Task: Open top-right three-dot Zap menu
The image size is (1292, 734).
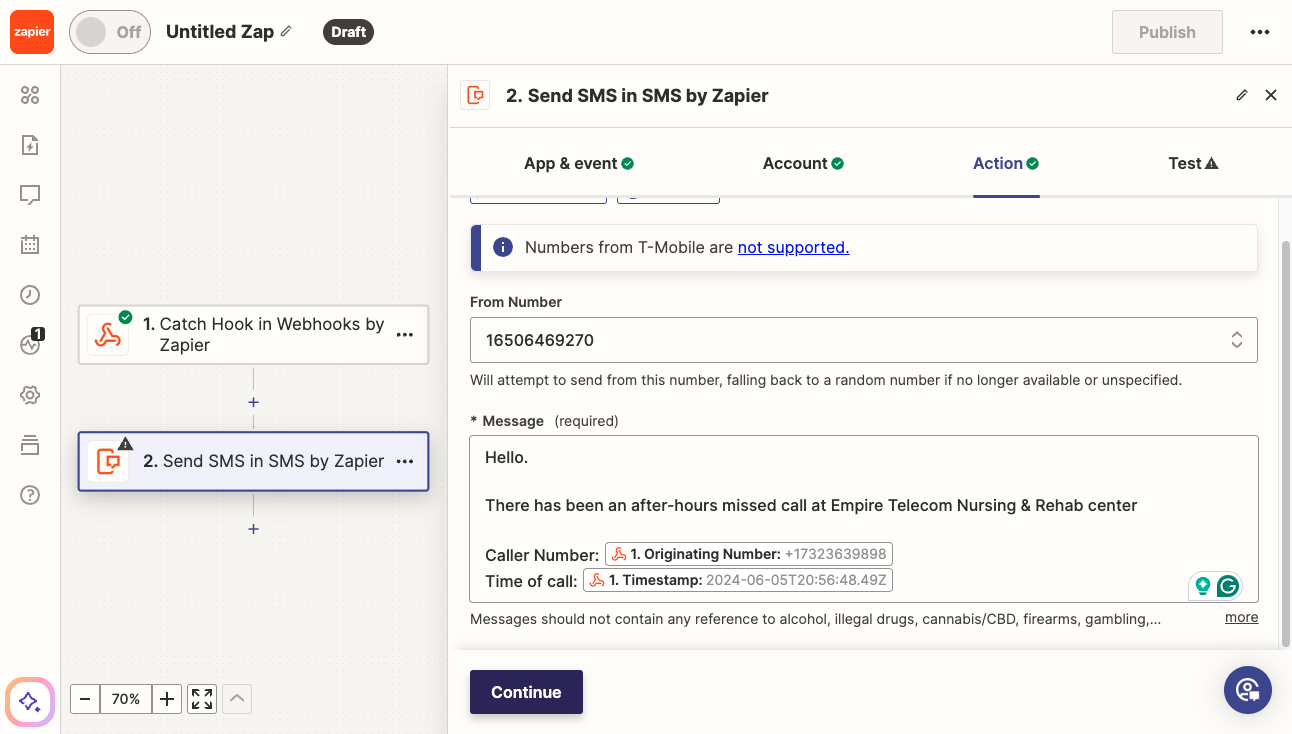Action: (x=1260, y=32)
